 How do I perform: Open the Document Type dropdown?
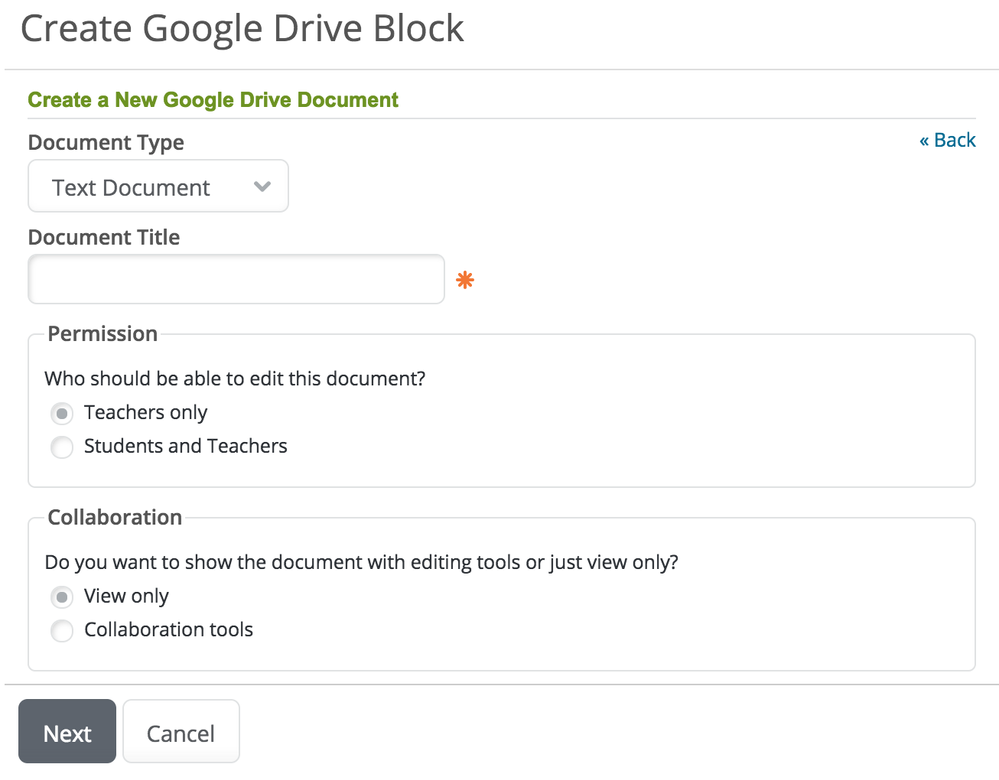pos(157,187)
